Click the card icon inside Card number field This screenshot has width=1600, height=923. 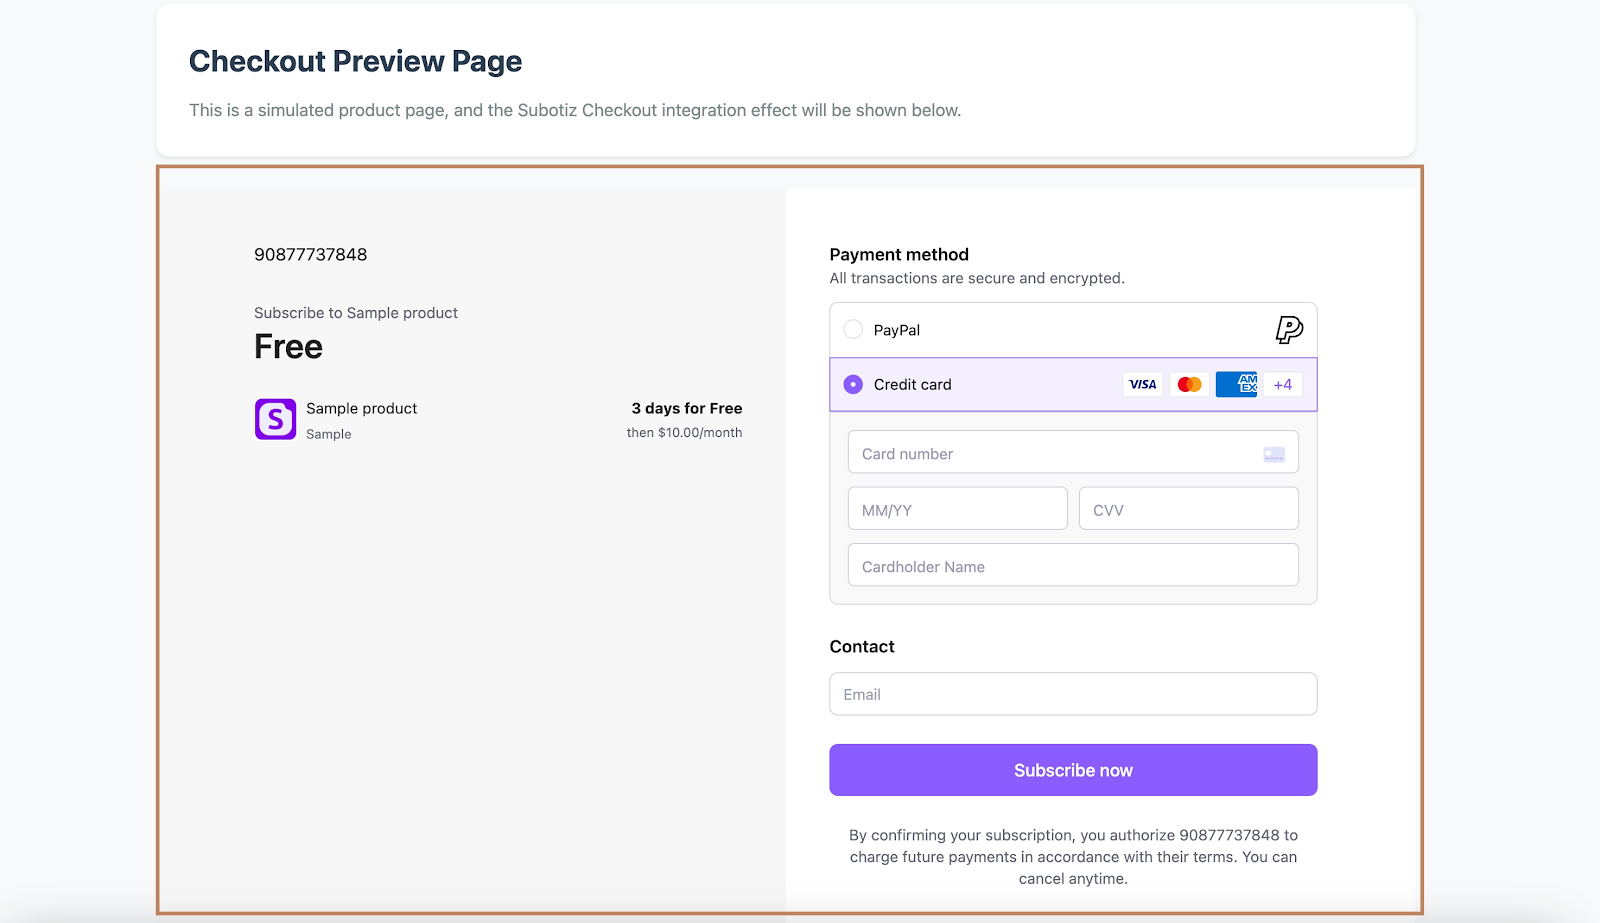click(x=1274, y=454)
